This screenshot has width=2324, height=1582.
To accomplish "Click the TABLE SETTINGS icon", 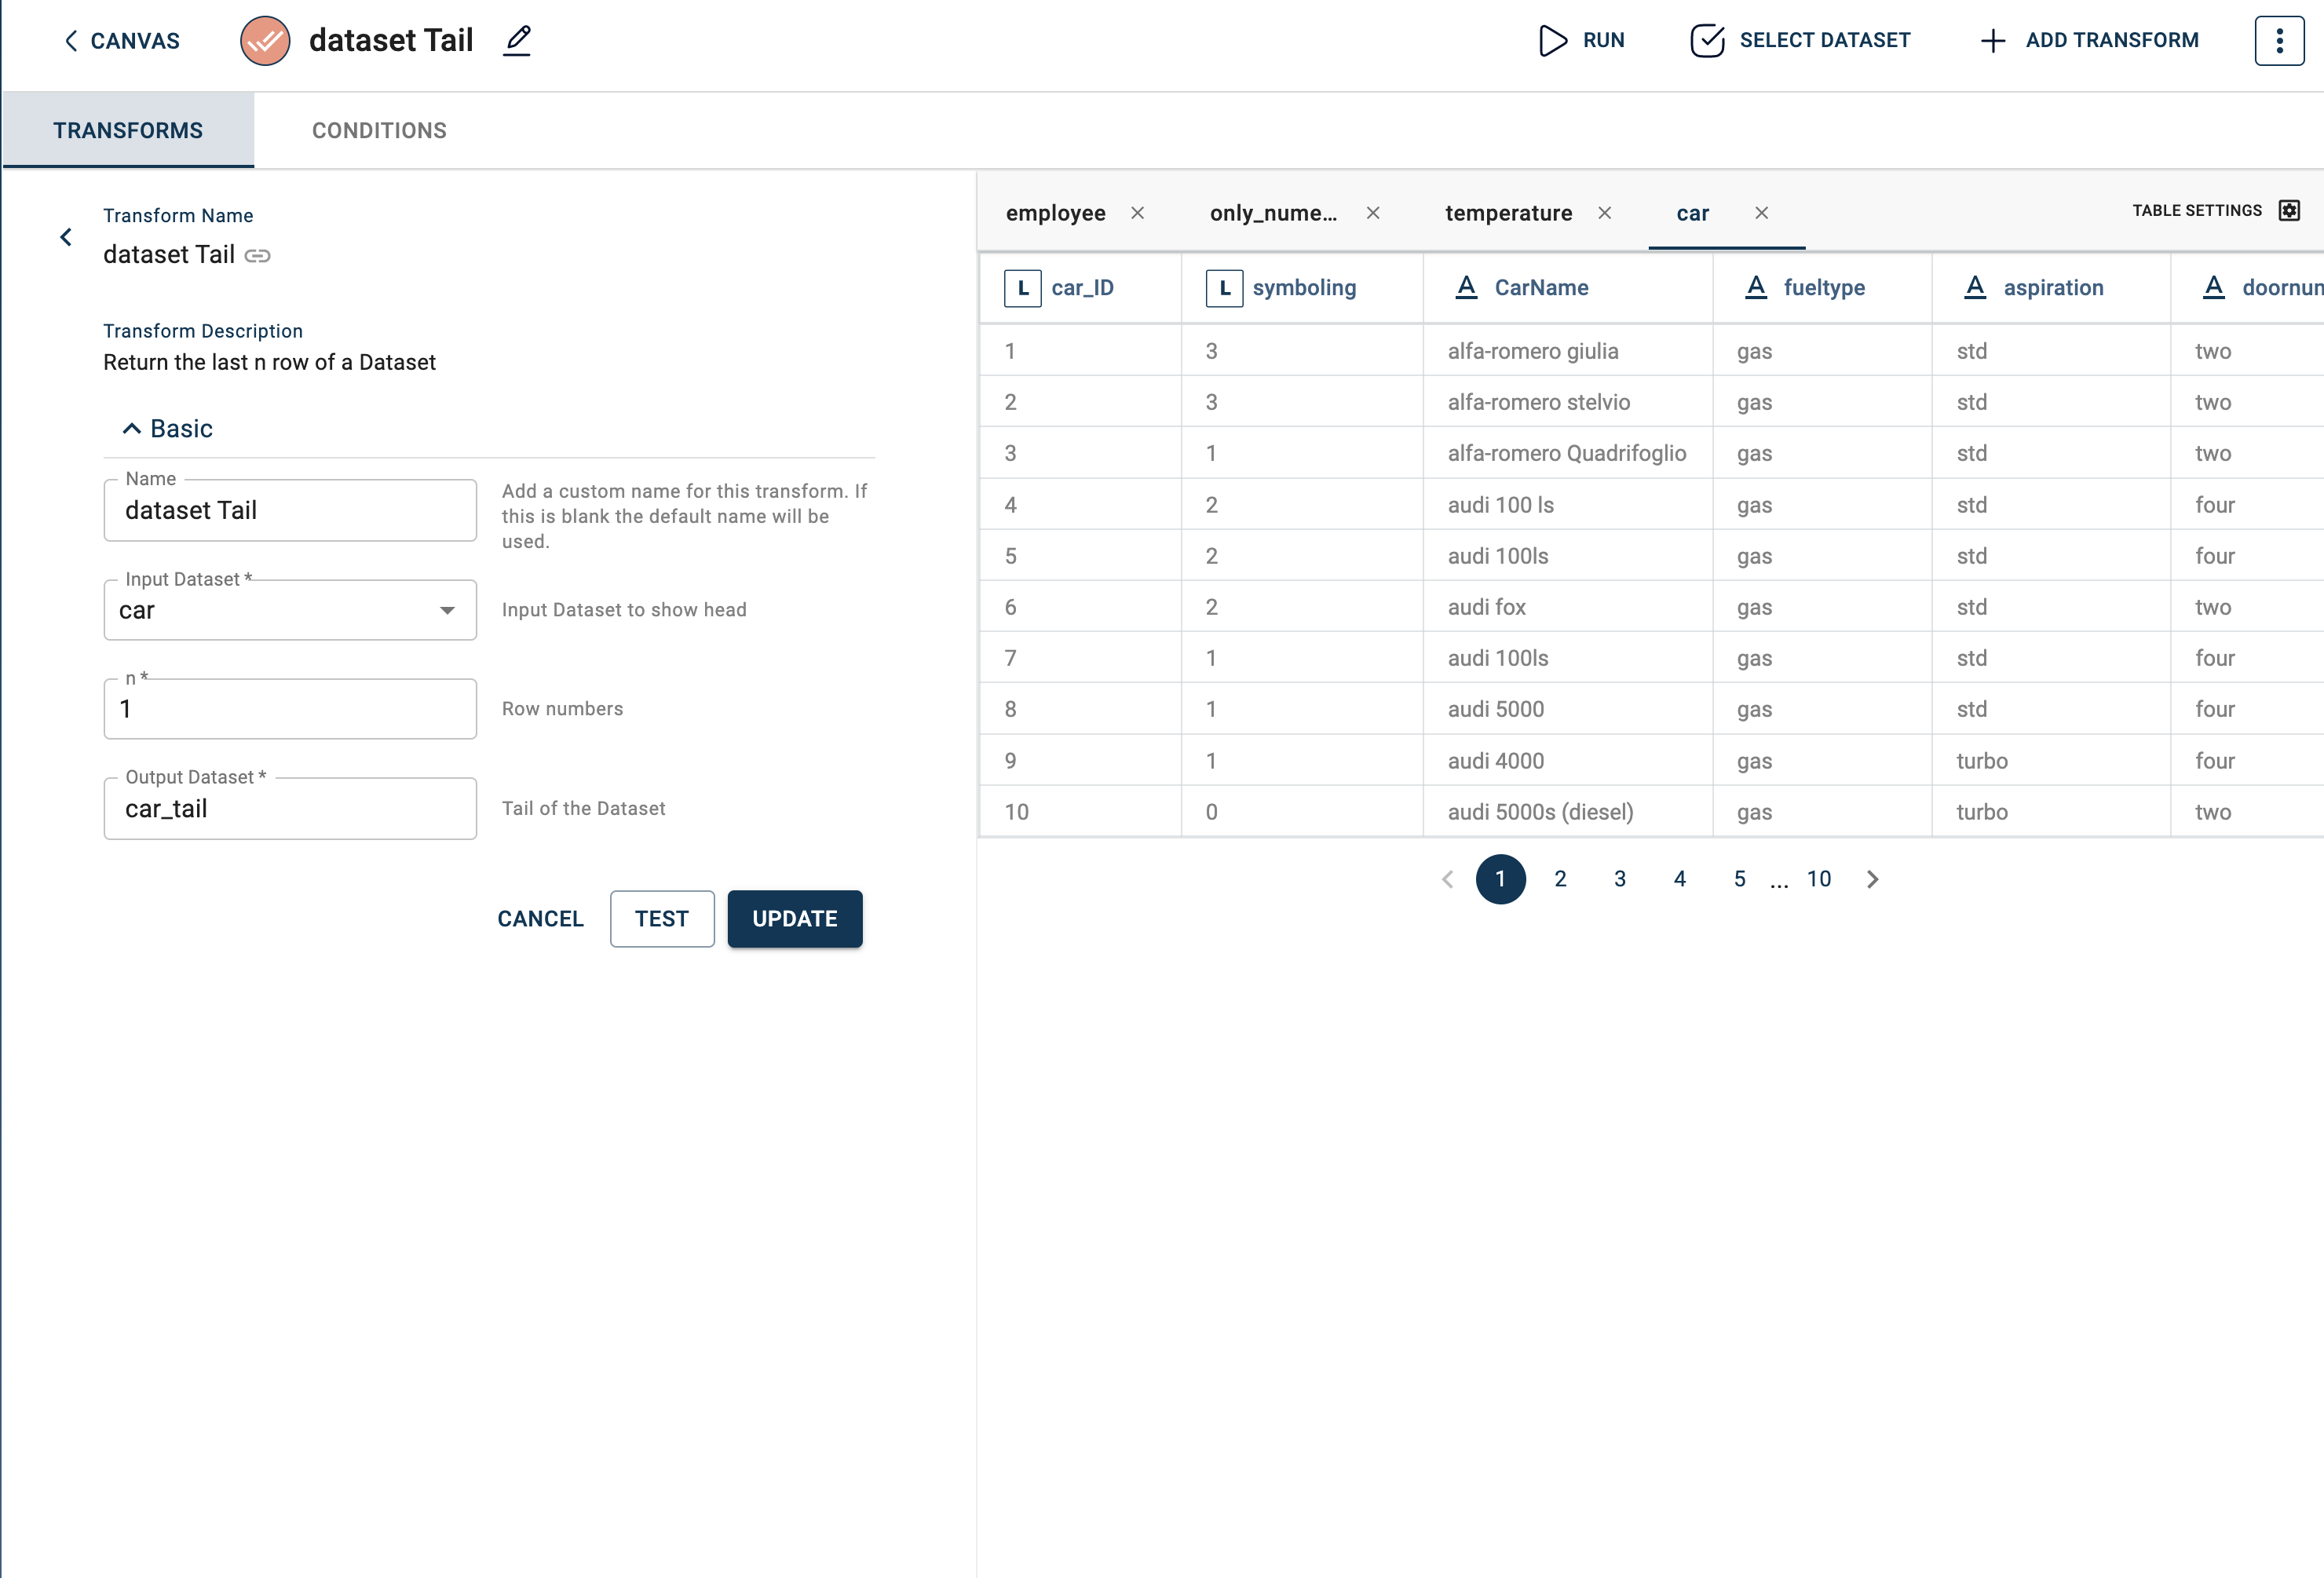I will tap(2290, 210).
